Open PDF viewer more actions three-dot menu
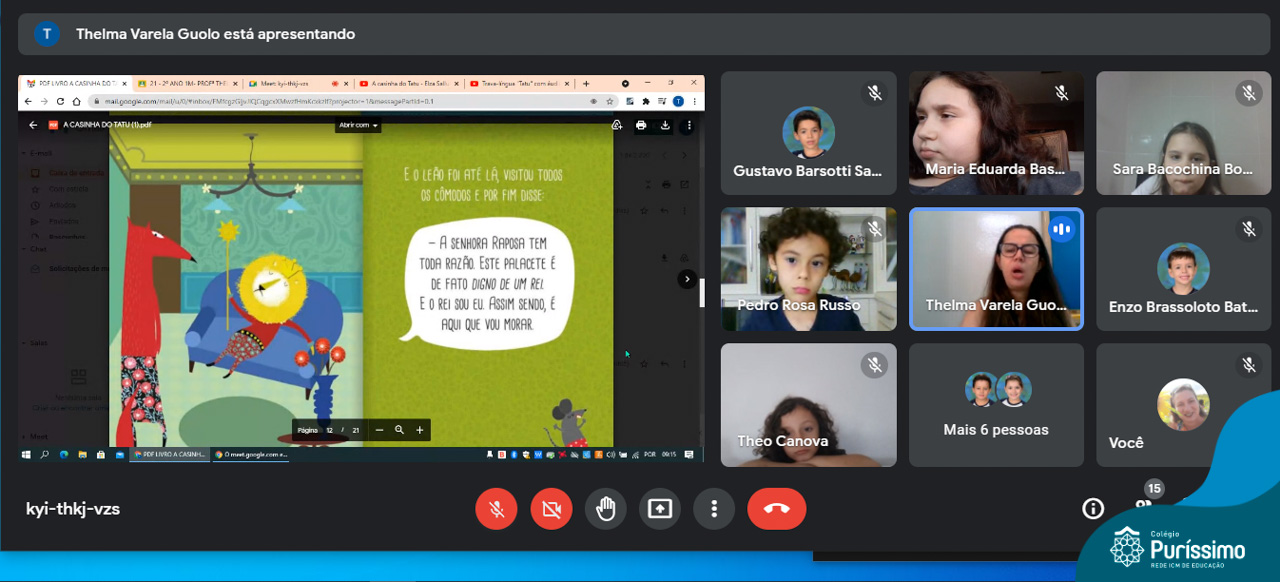 [x=689, y=125]
